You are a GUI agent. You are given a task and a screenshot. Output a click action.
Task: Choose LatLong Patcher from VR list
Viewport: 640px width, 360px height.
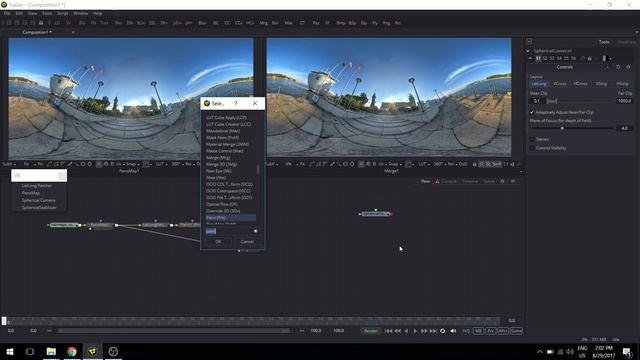click(37, 186)
